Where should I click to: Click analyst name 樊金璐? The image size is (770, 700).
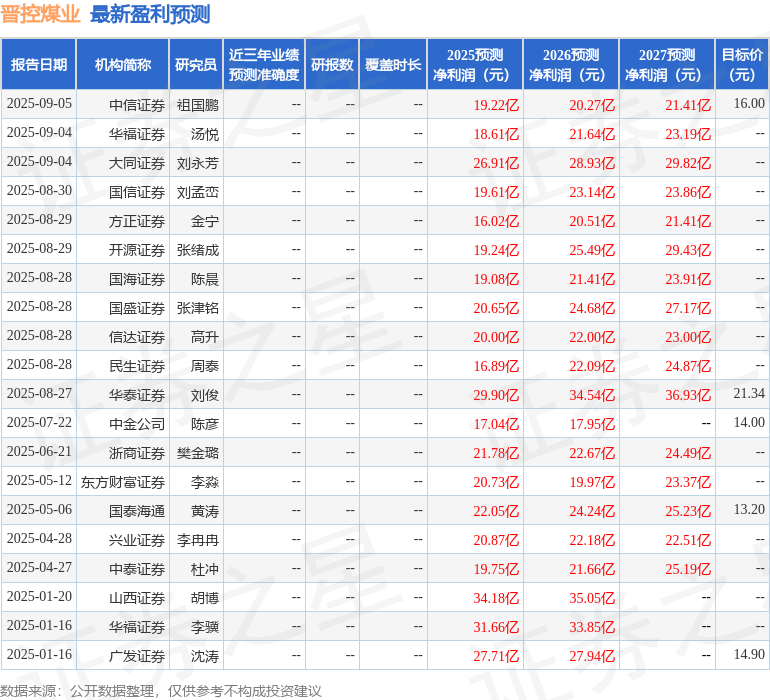tap(197, 453)
